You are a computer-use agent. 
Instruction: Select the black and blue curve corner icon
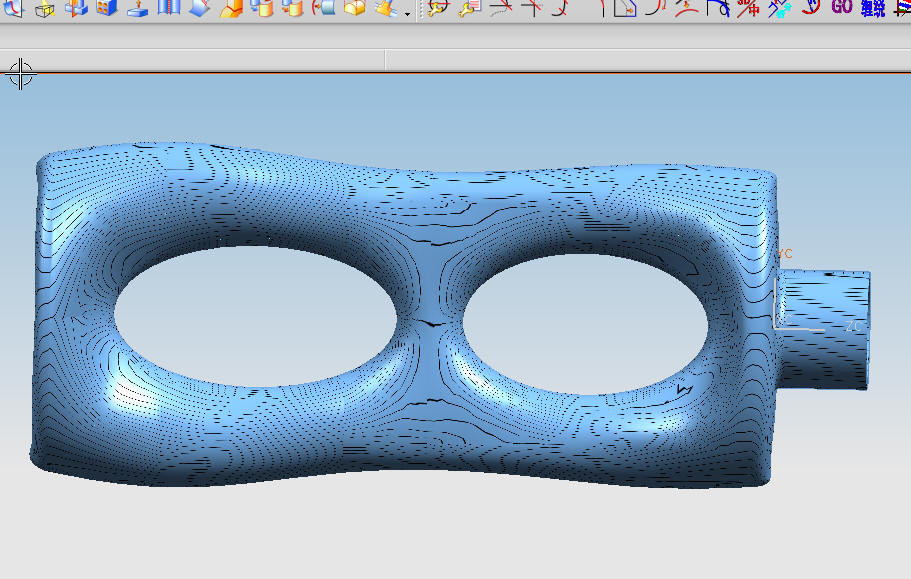pos(718,8)
